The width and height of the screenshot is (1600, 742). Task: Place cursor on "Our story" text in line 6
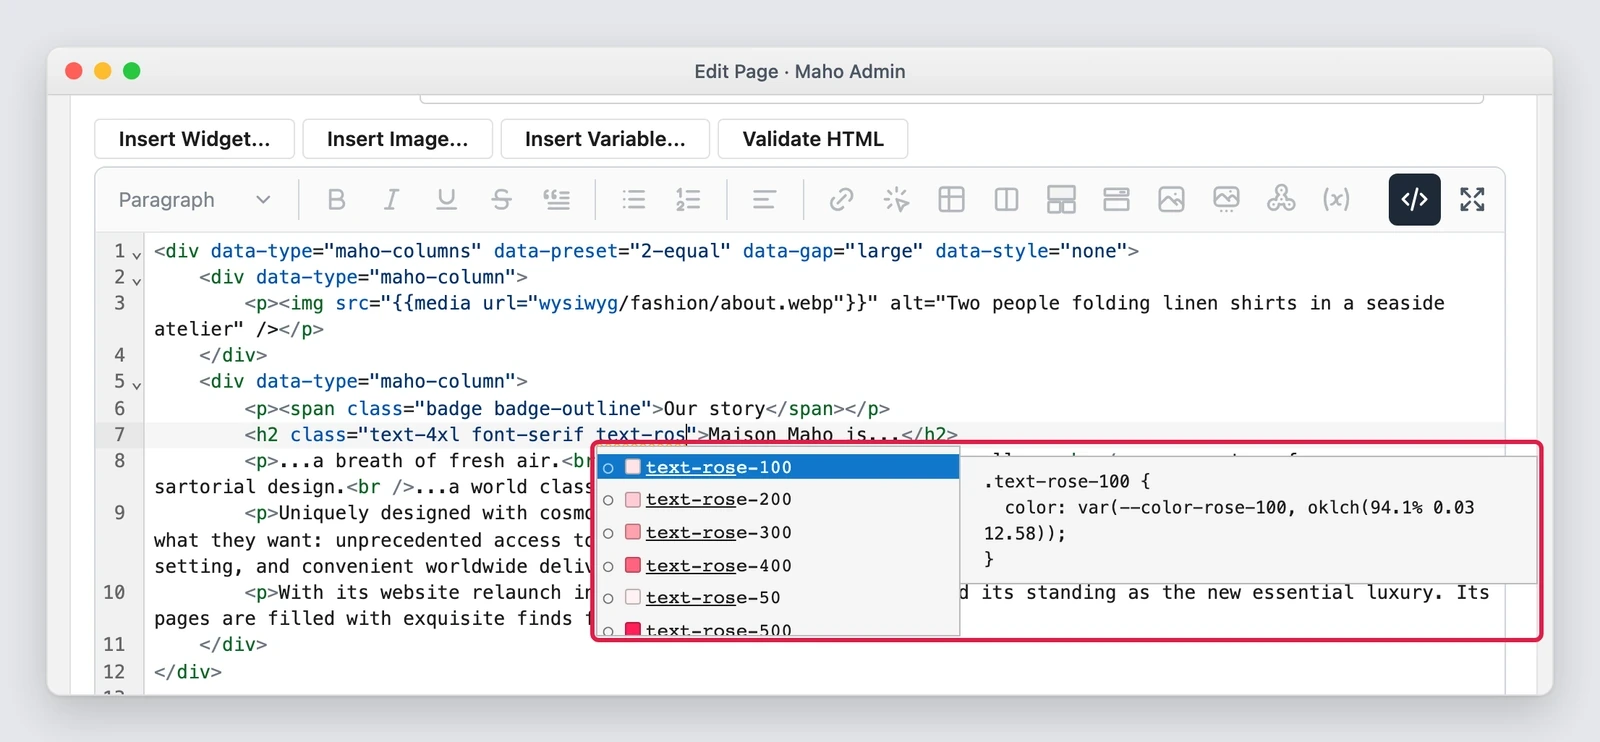(x=714, y=408)
